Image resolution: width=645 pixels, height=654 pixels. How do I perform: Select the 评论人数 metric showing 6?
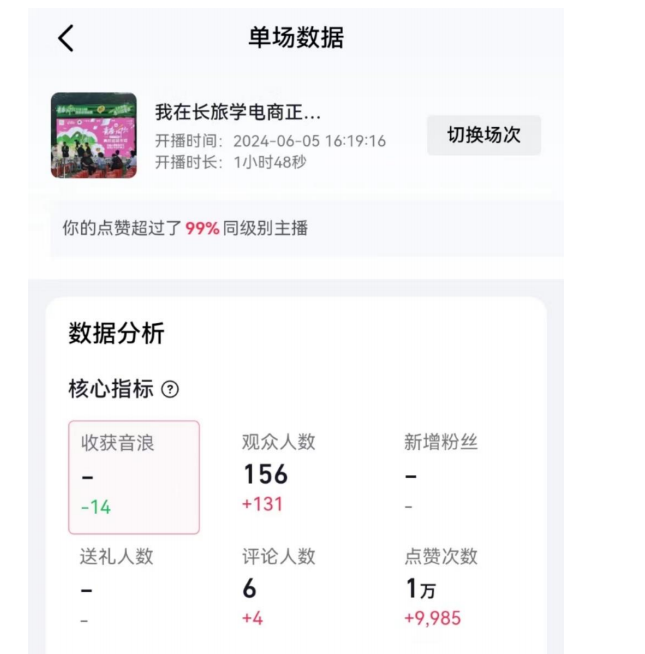coord(279,586)
